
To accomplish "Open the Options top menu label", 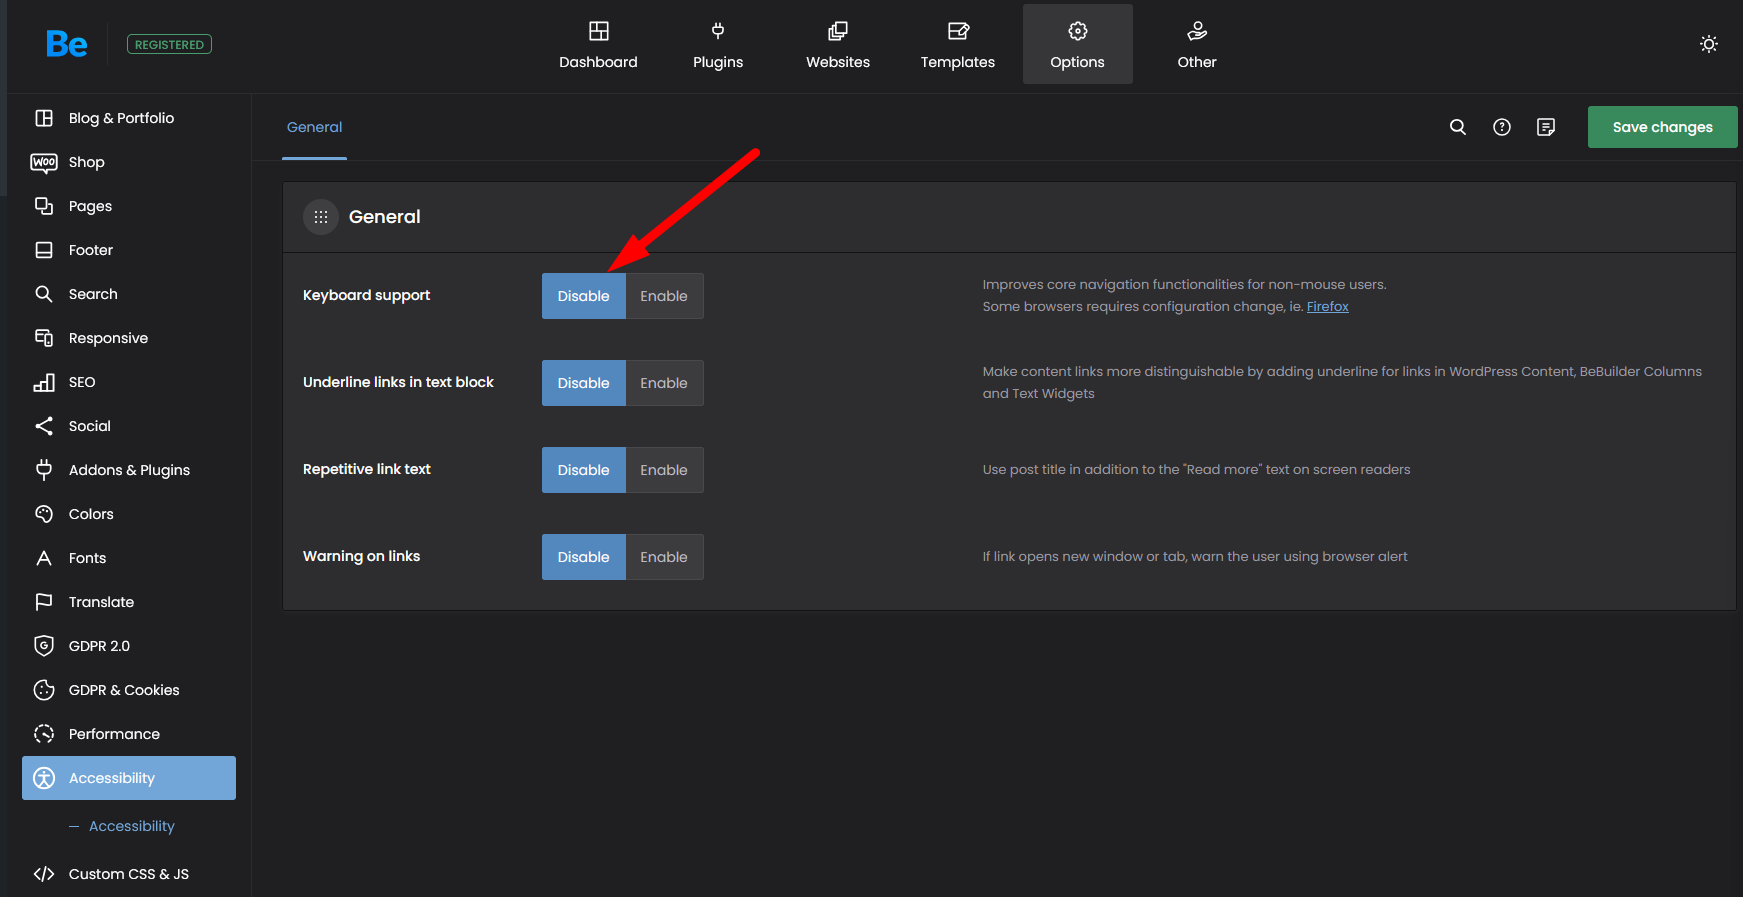I will coord(1078,62).
